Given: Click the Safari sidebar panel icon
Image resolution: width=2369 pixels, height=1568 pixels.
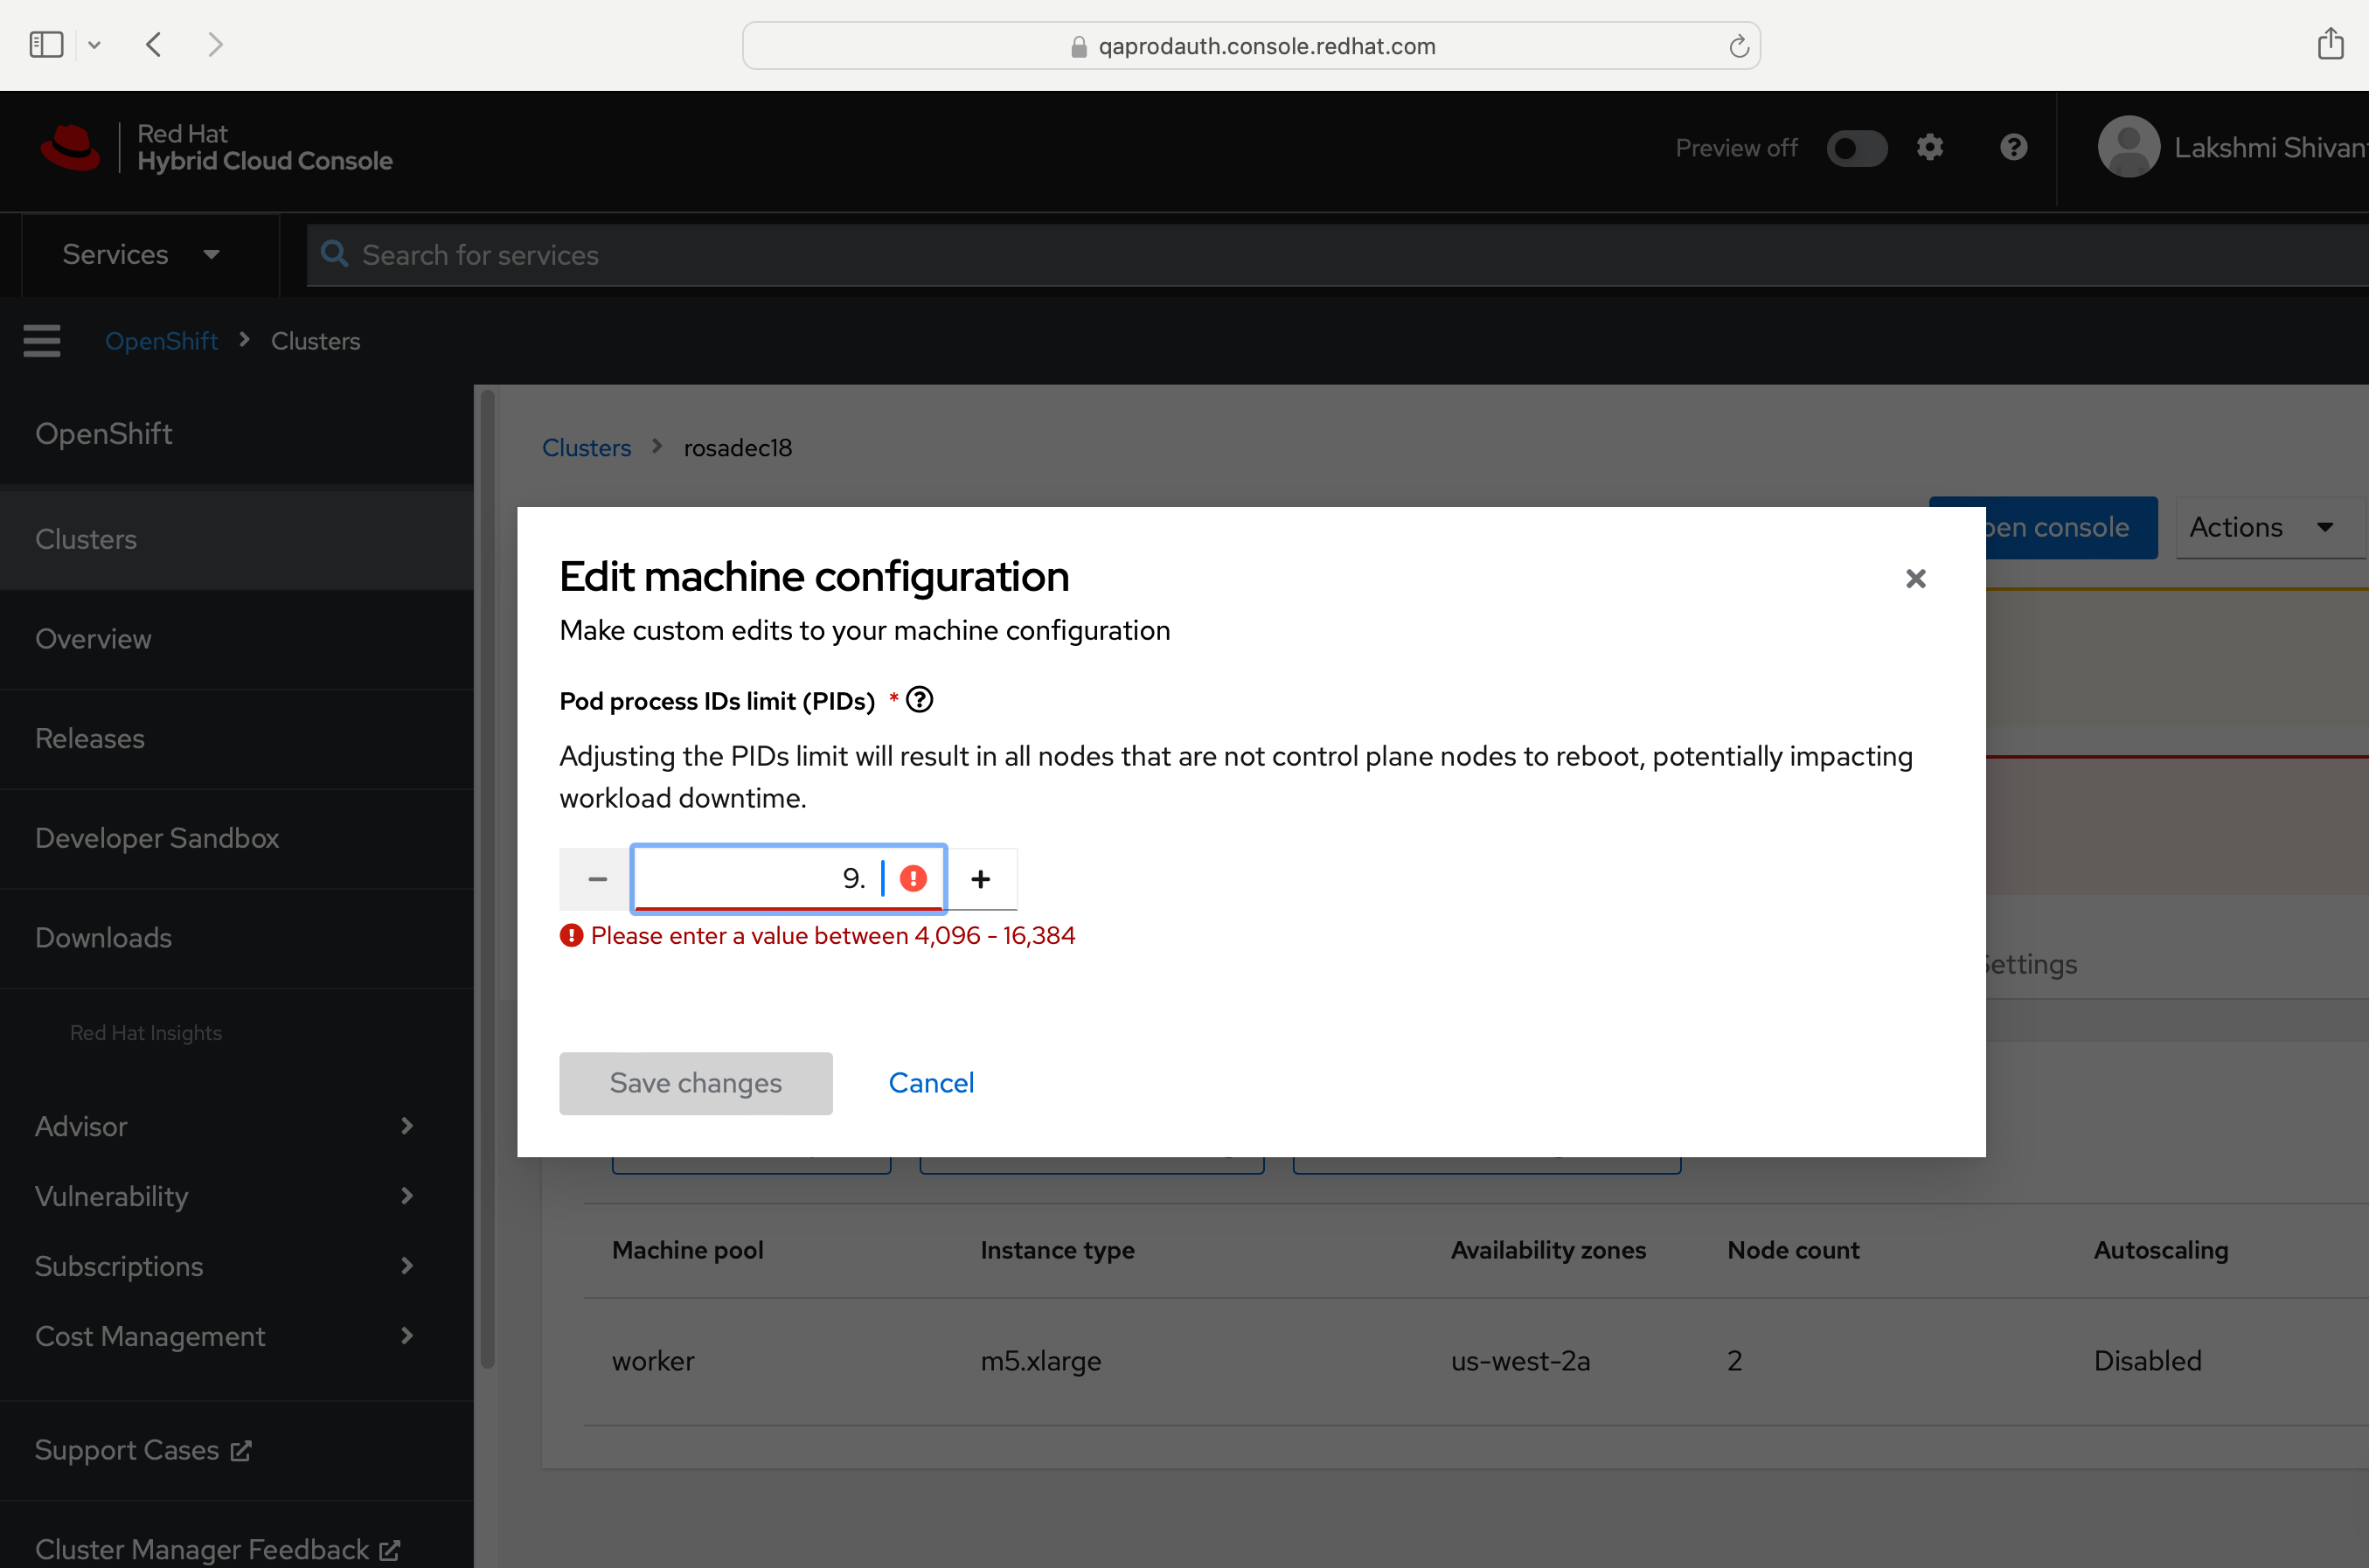Looking at the screenshot, I should [46, 45].
